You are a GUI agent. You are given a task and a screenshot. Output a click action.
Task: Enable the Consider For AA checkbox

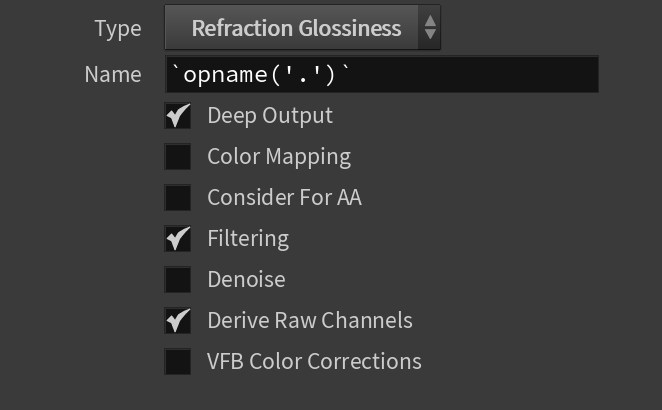click(x=177, y=198)
